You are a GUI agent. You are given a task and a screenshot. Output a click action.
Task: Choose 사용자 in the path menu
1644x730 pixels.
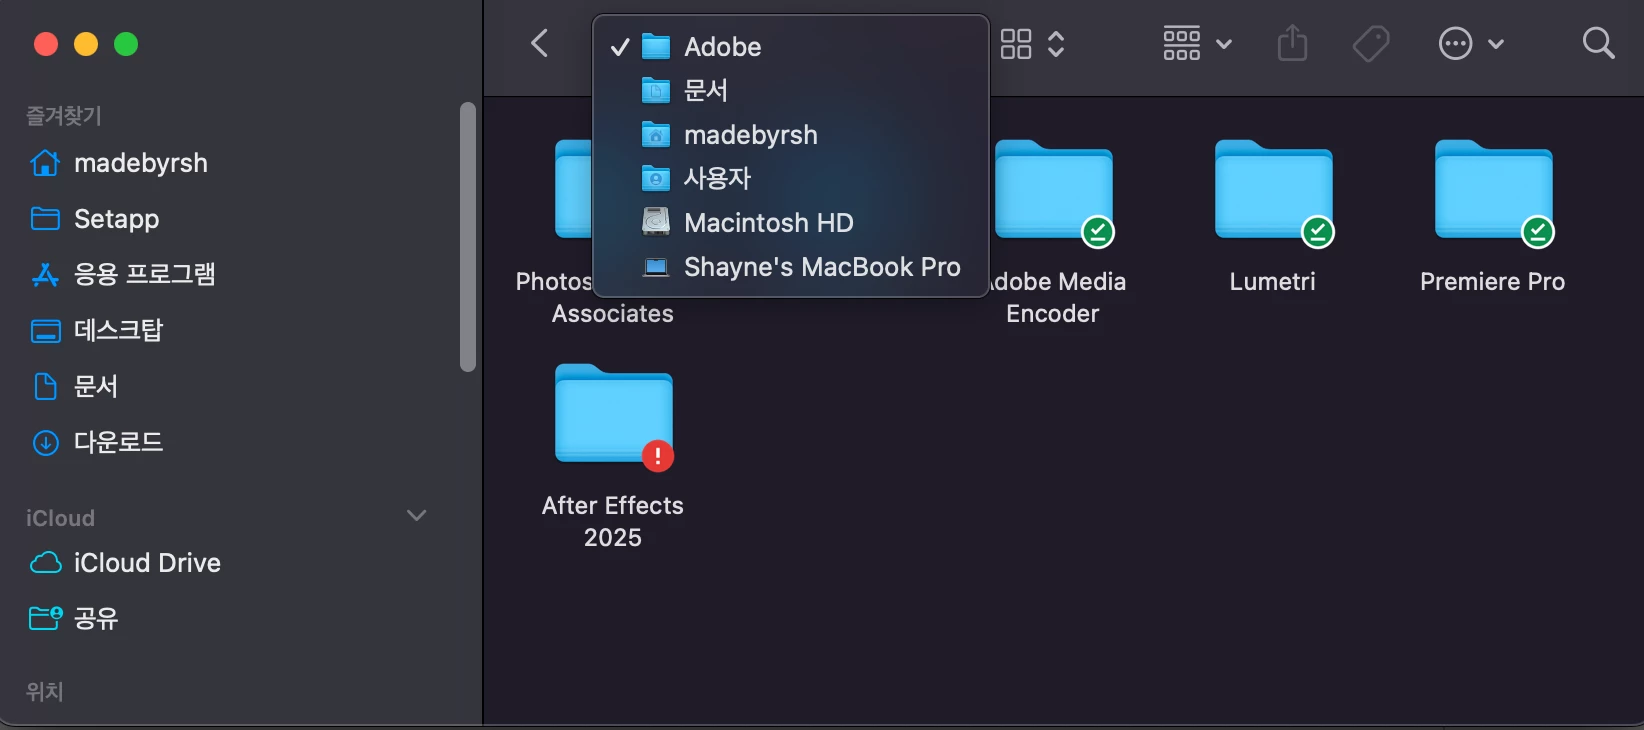coord(790,179)
